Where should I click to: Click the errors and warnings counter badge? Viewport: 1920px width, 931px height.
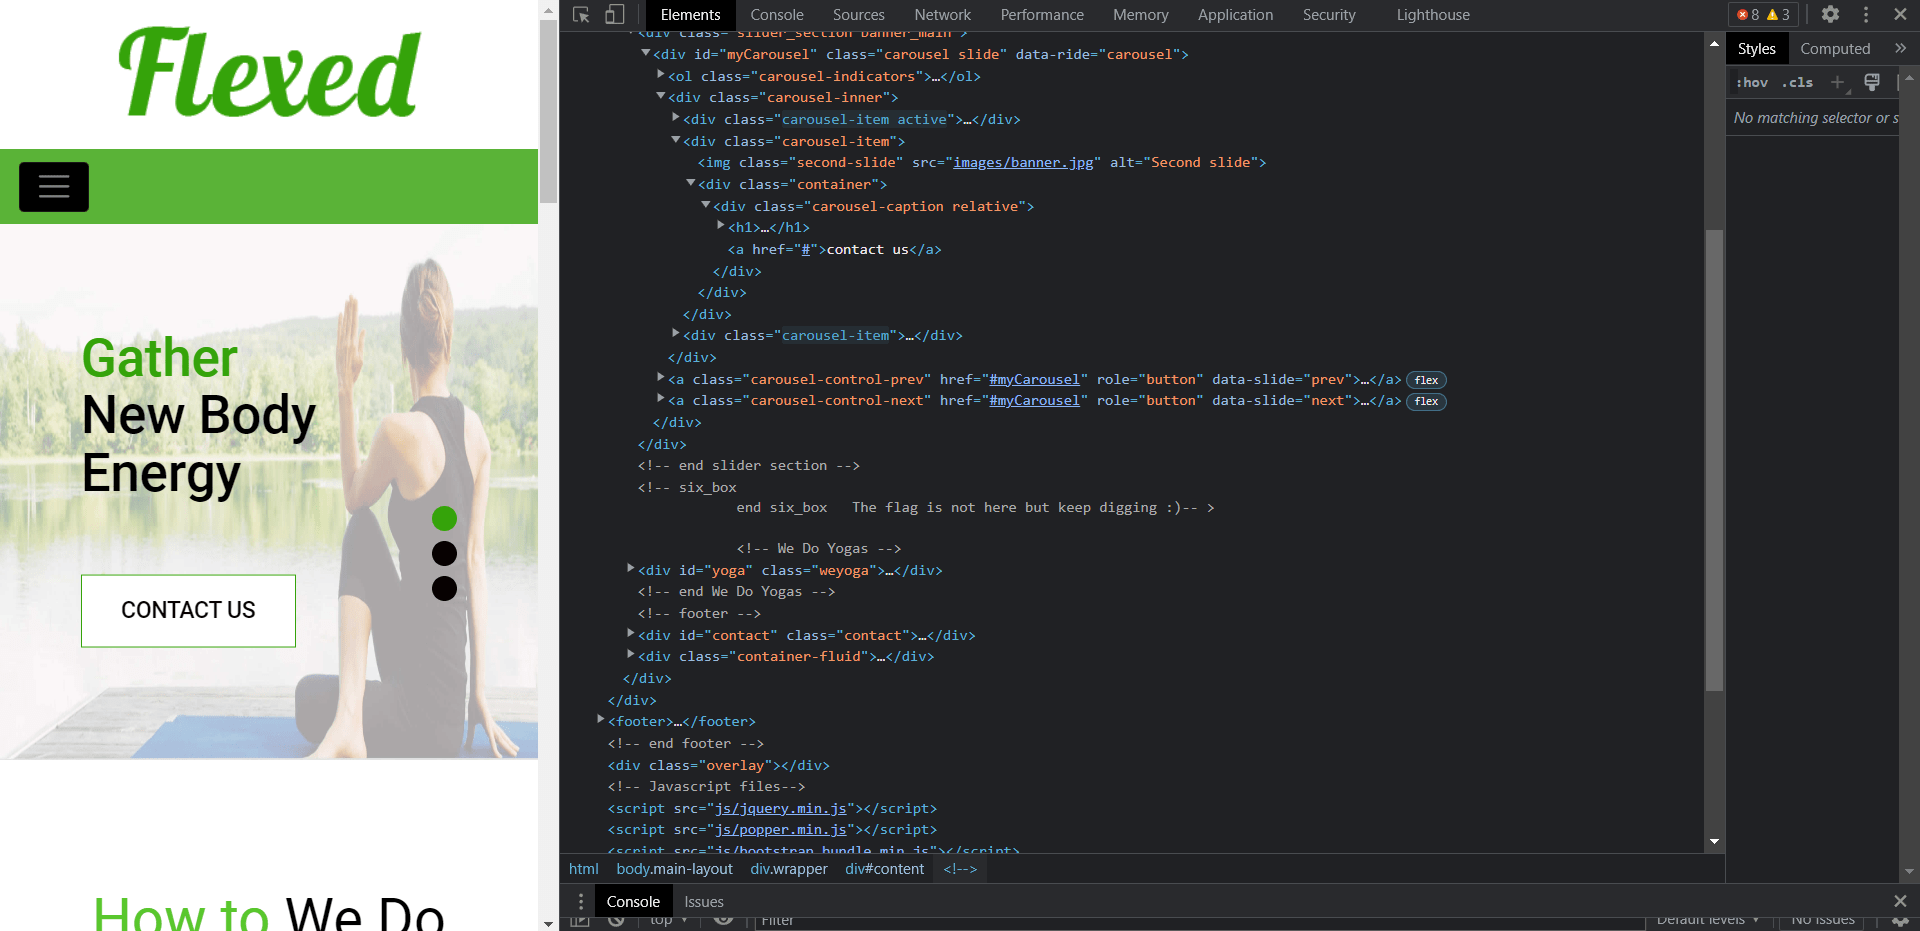click(x=1764, y=15)
